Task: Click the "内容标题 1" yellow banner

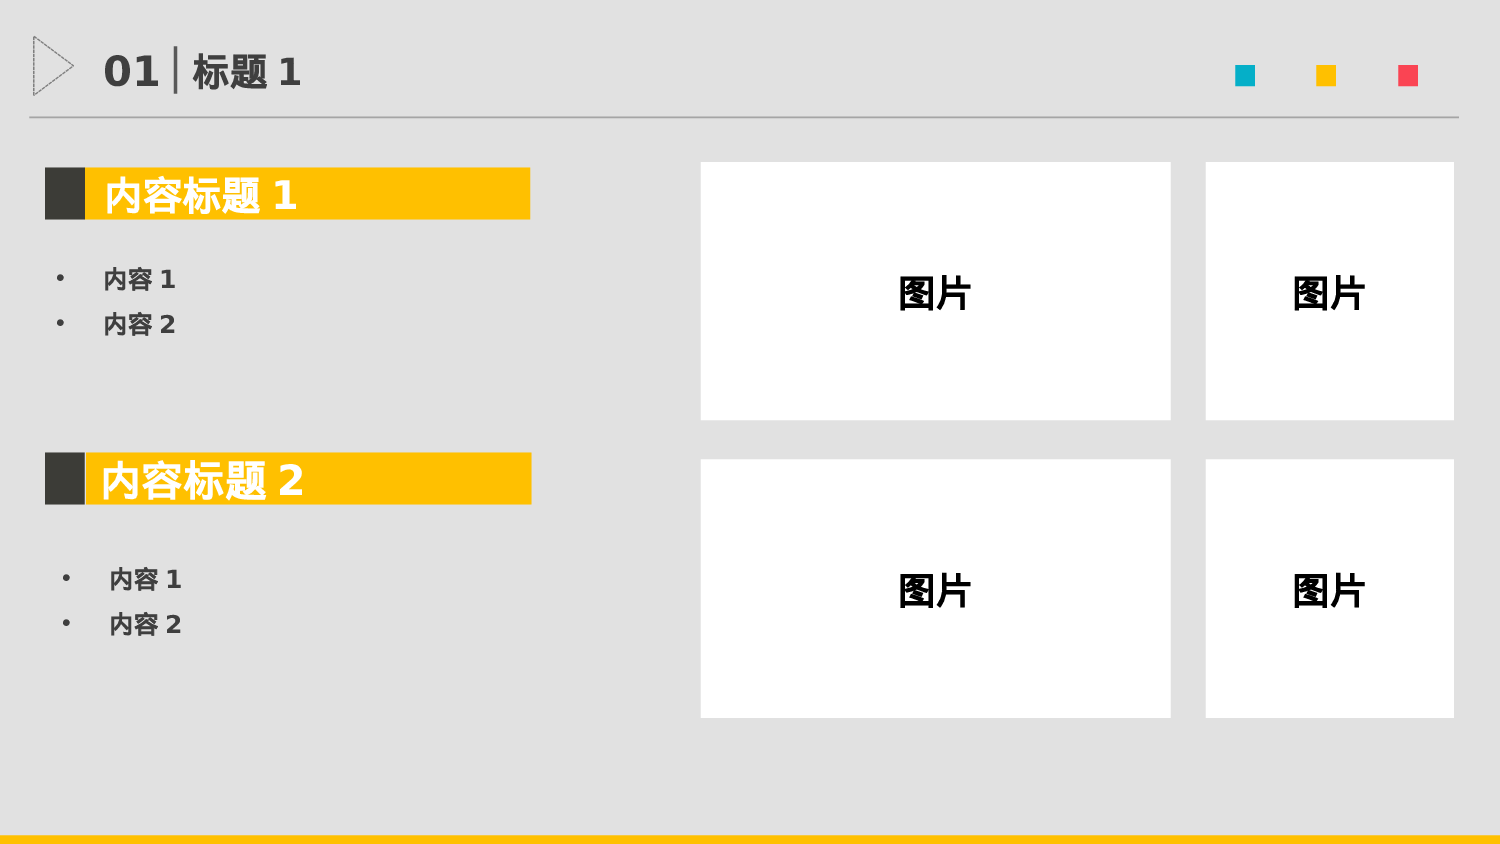Action: [307, 194]
